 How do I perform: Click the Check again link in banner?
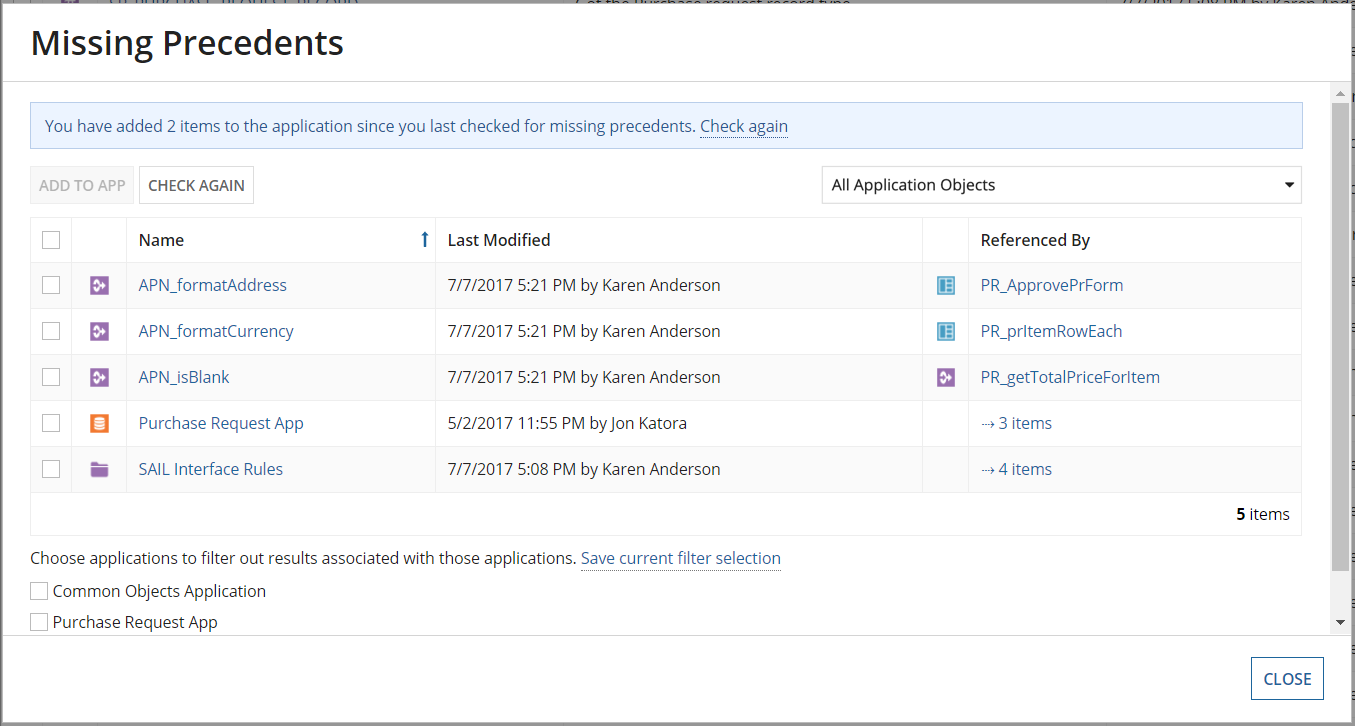744,127
